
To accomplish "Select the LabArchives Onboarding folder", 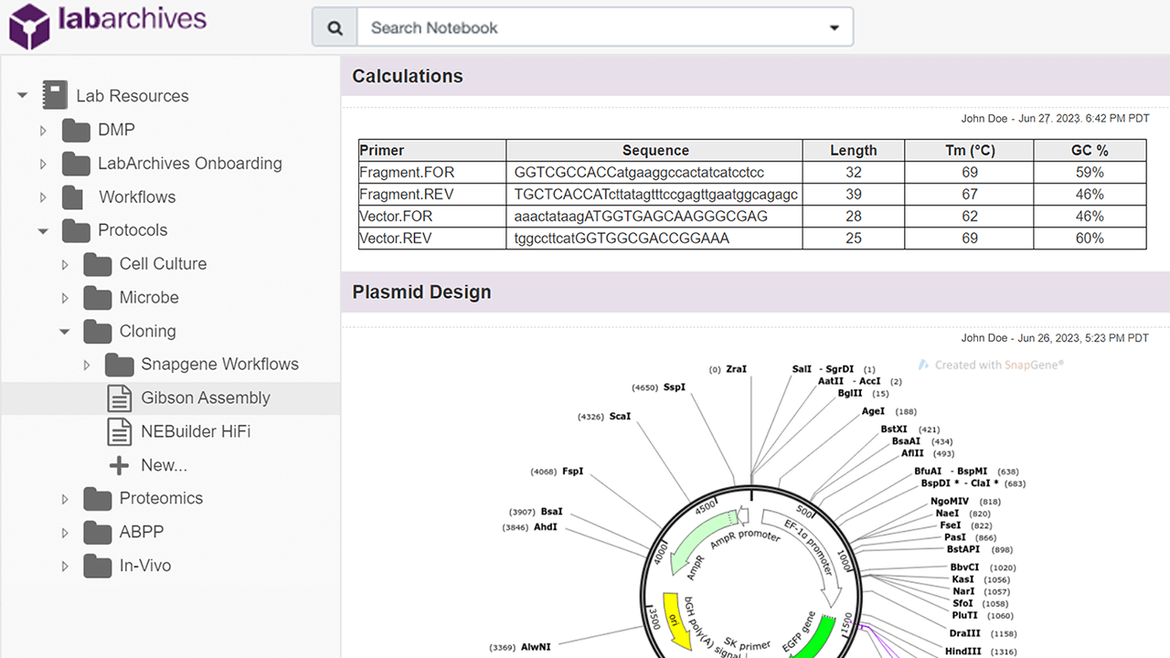I will tap(189, 164).
